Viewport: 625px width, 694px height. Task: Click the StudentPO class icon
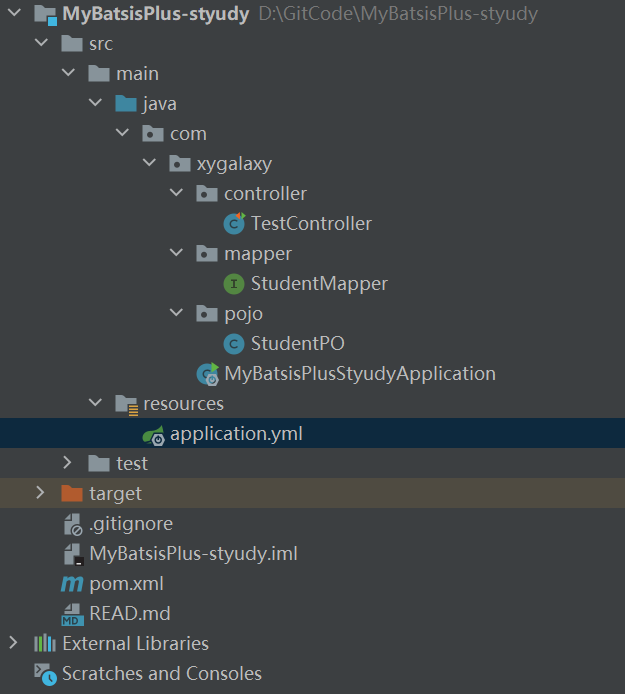click(x=234, y=344)
